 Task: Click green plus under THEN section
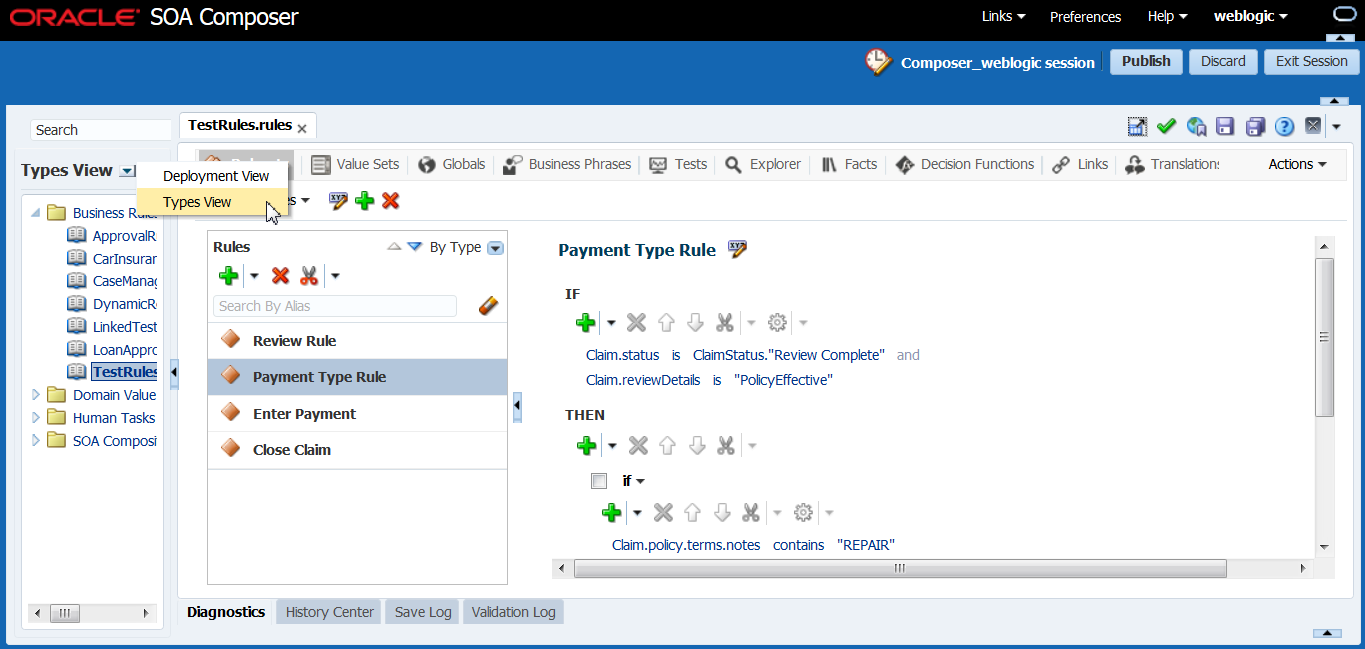point(587,445)
